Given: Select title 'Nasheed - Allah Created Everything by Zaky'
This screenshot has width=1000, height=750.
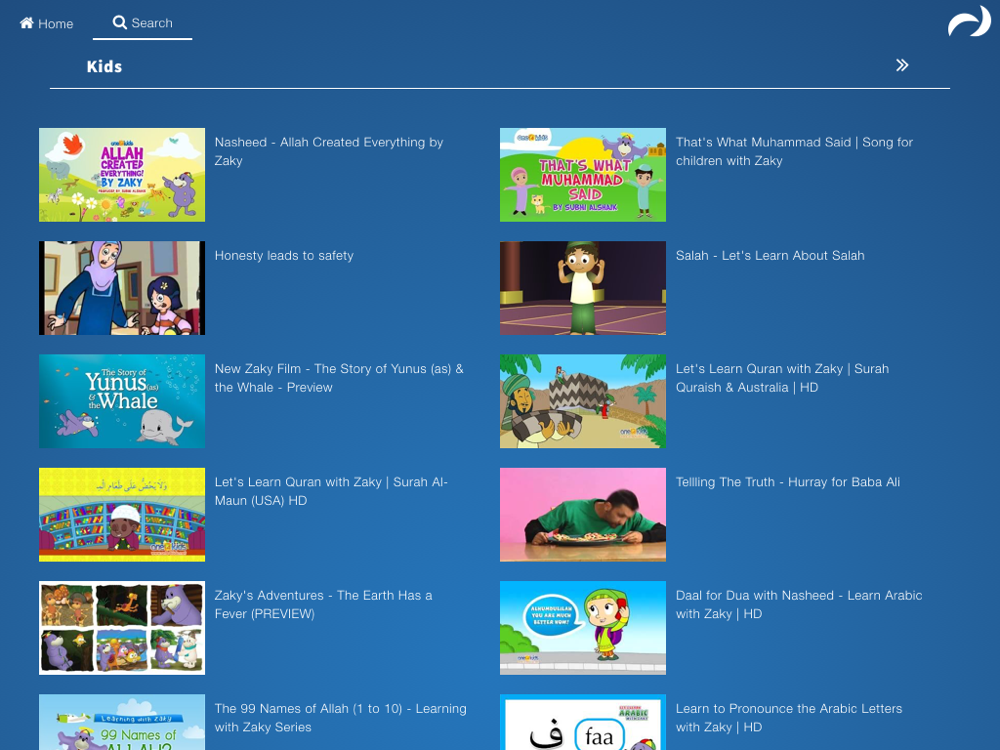Looking at the screenshot, I should coord(329,151).
